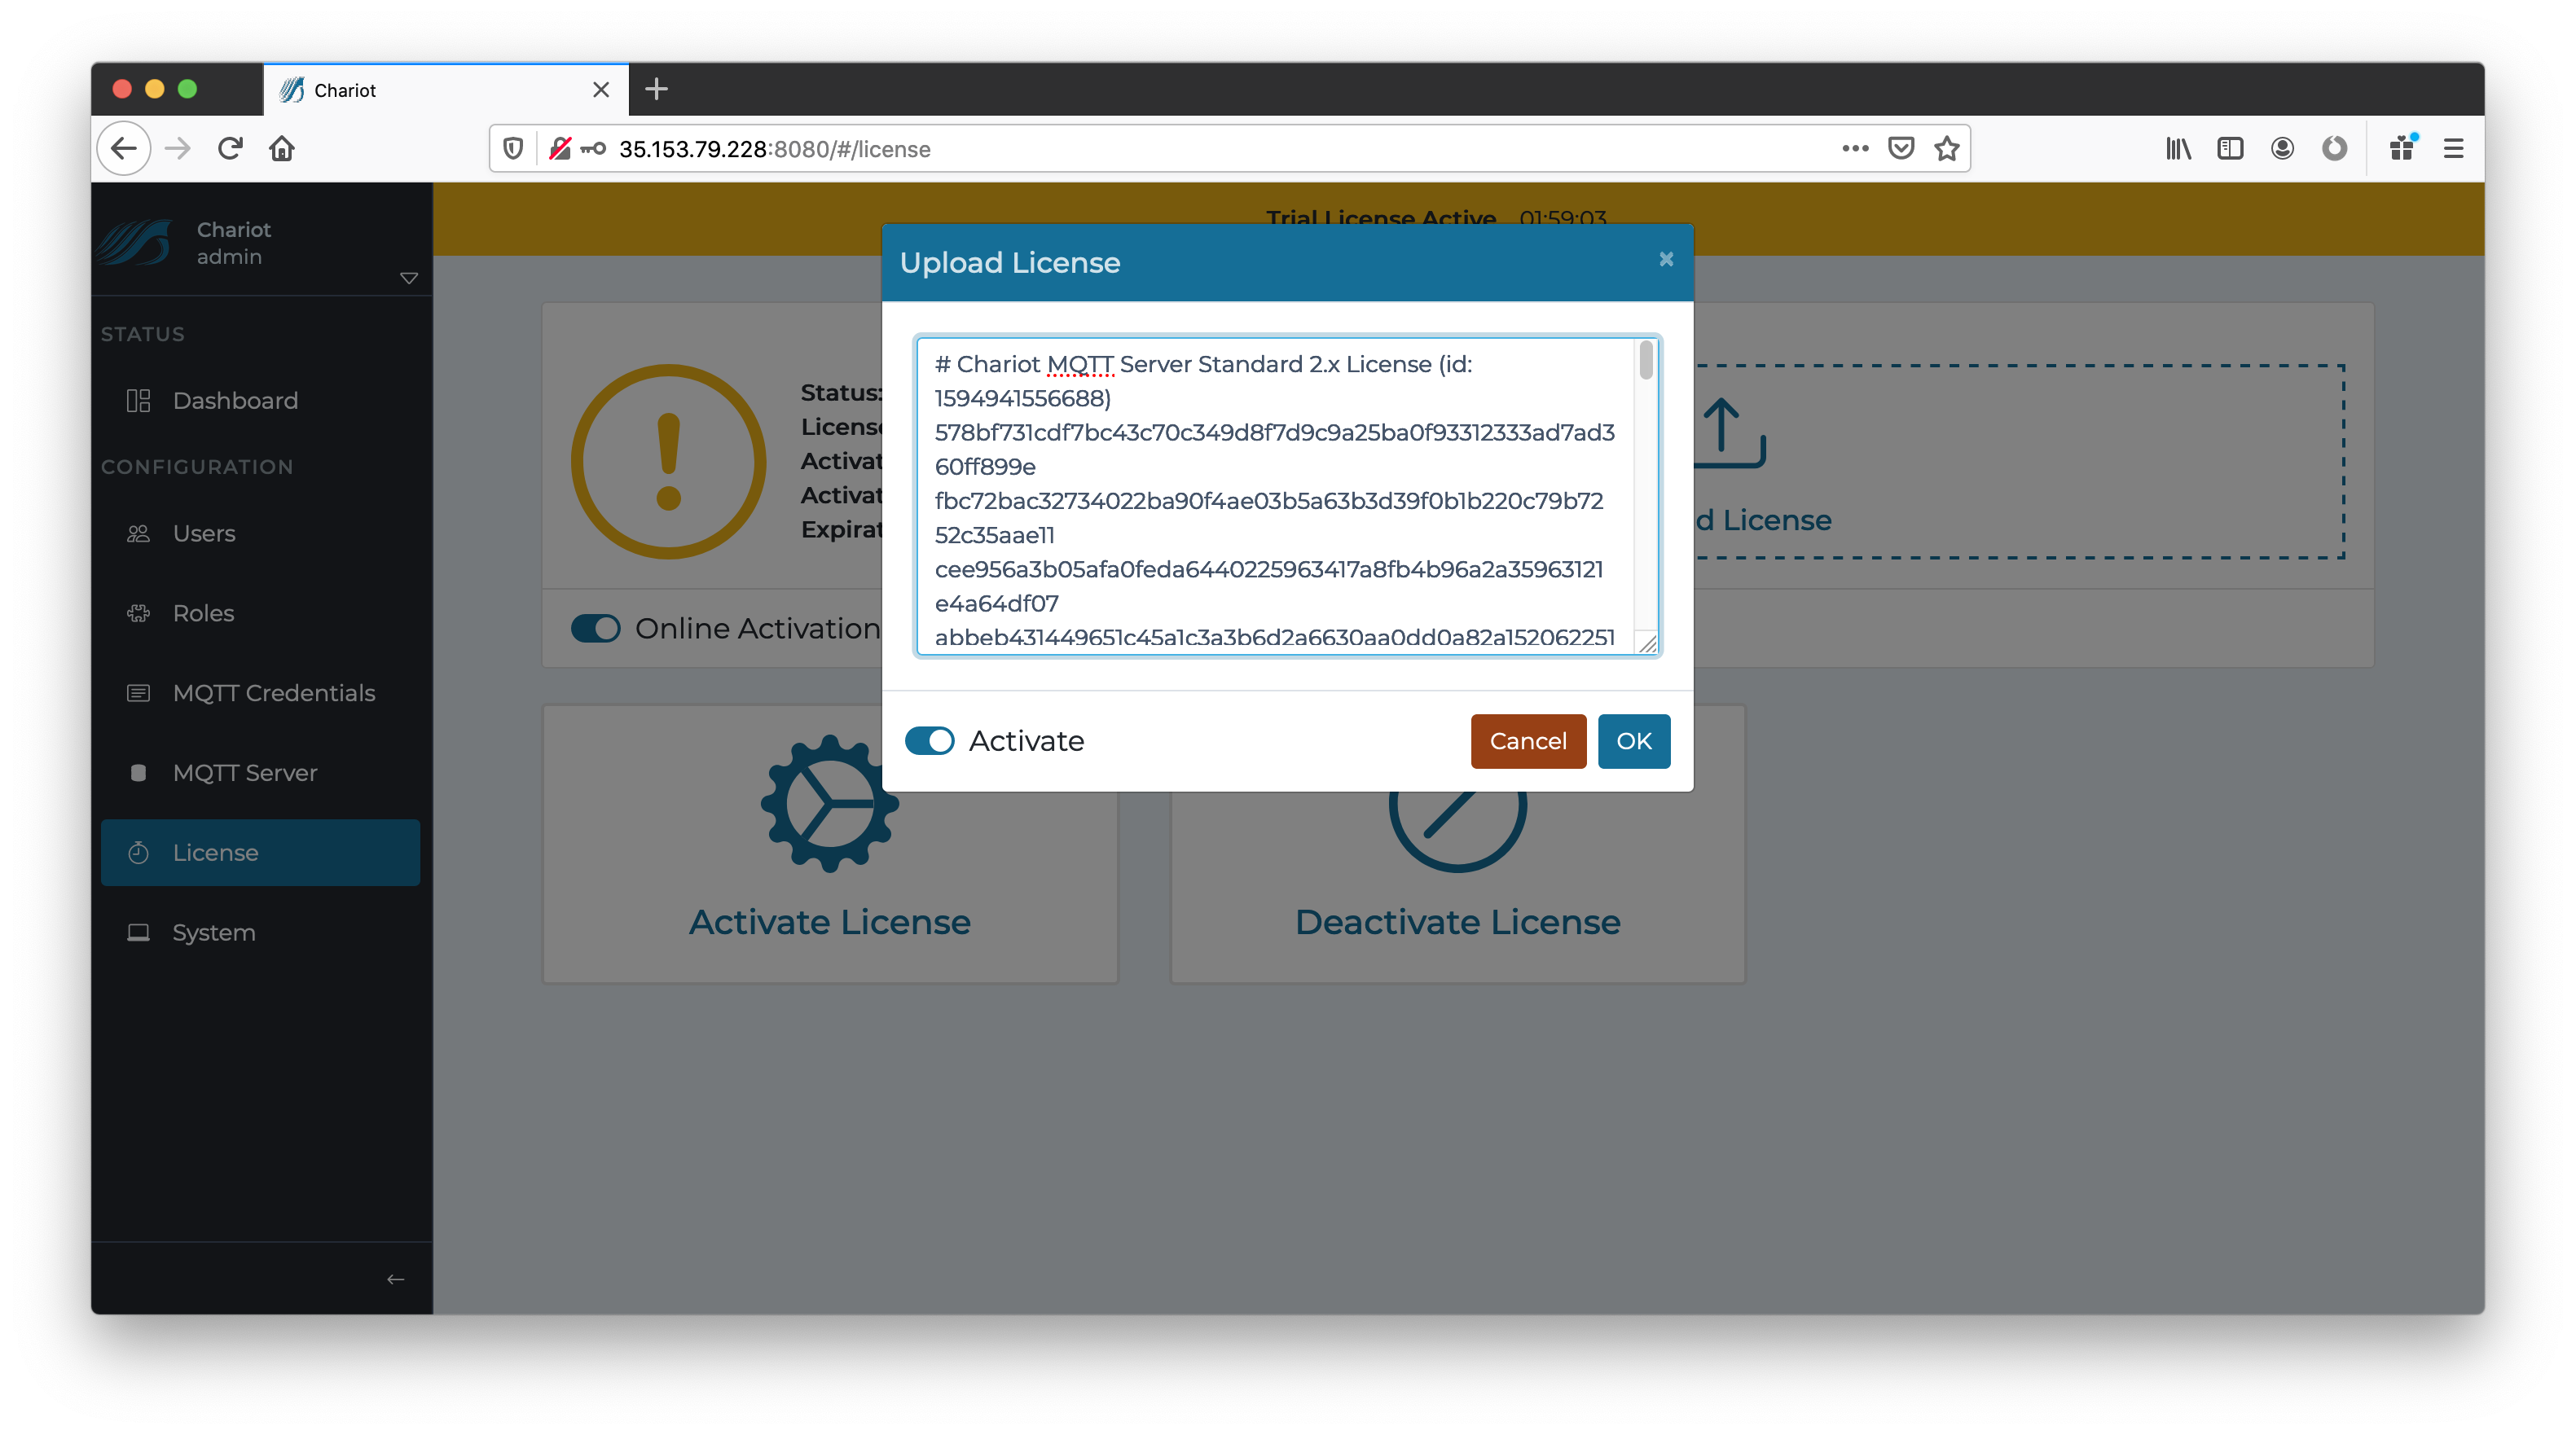Image resolution: width=2576 pixels, height=1435 pixels.
Task: Click the Deactivate License label
Action: pos(1457,922)
